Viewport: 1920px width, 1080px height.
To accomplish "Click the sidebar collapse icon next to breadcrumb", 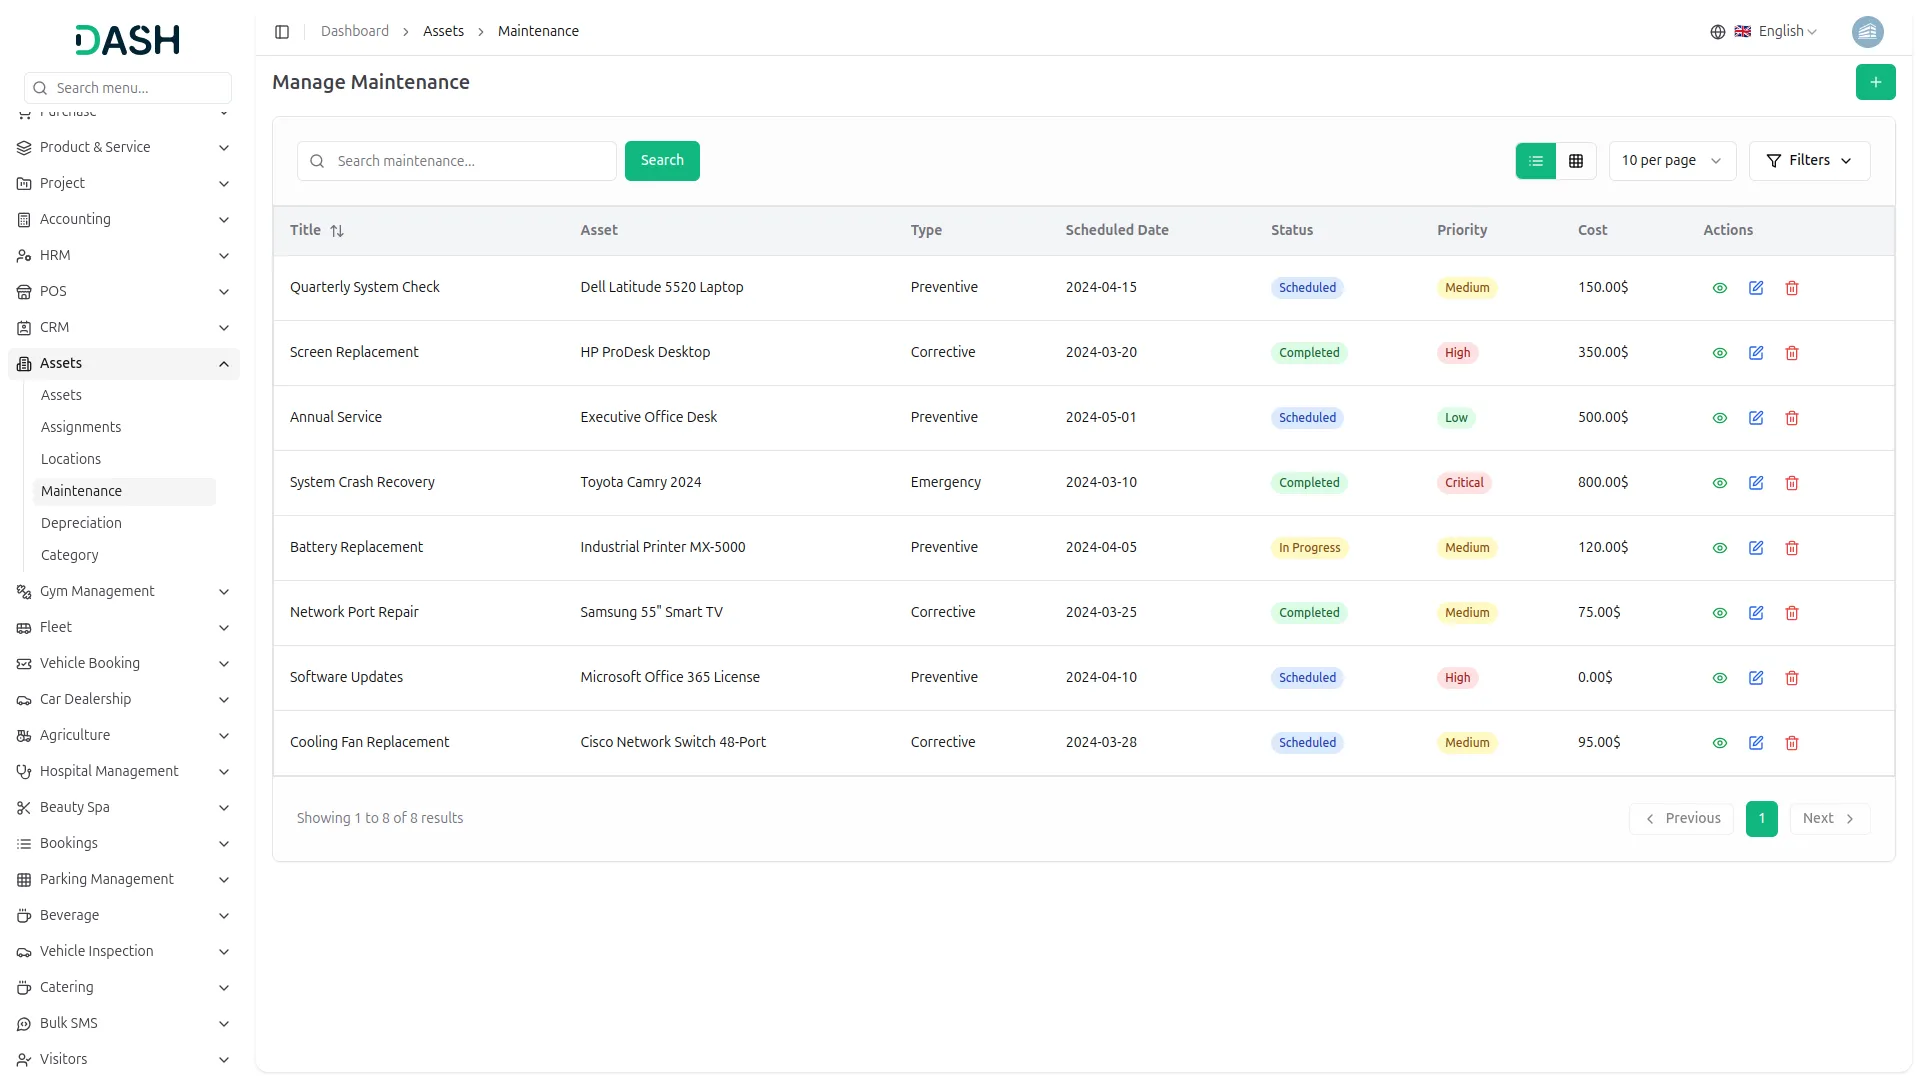I will click(282, 31).
